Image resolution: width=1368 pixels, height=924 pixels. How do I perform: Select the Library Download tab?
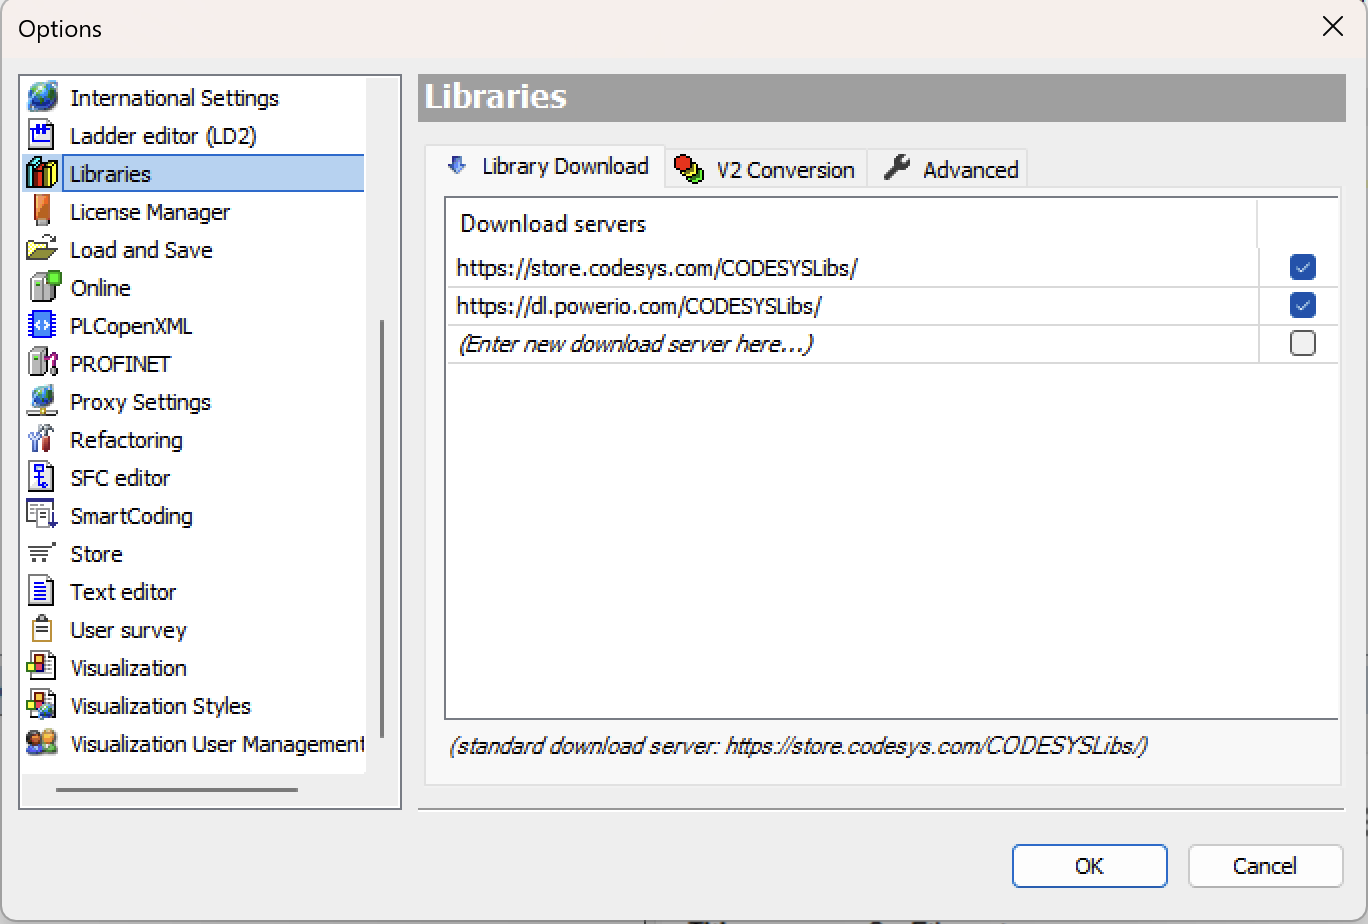546,167
